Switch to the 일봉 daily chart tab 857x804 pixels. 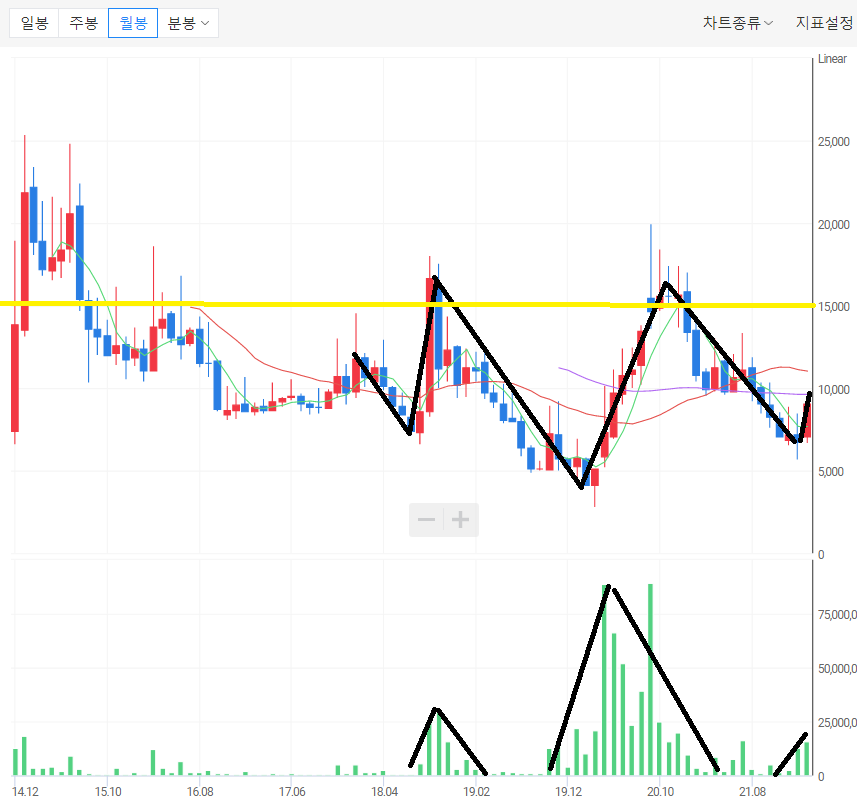pos(34,23)
